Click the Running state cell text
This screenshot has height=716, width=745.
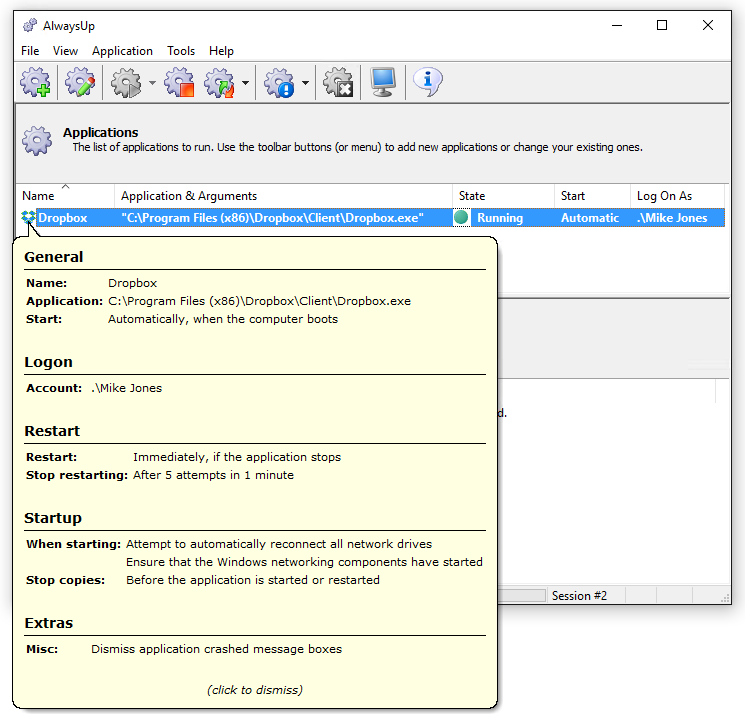pyautogui.click(x=500, y=218)
